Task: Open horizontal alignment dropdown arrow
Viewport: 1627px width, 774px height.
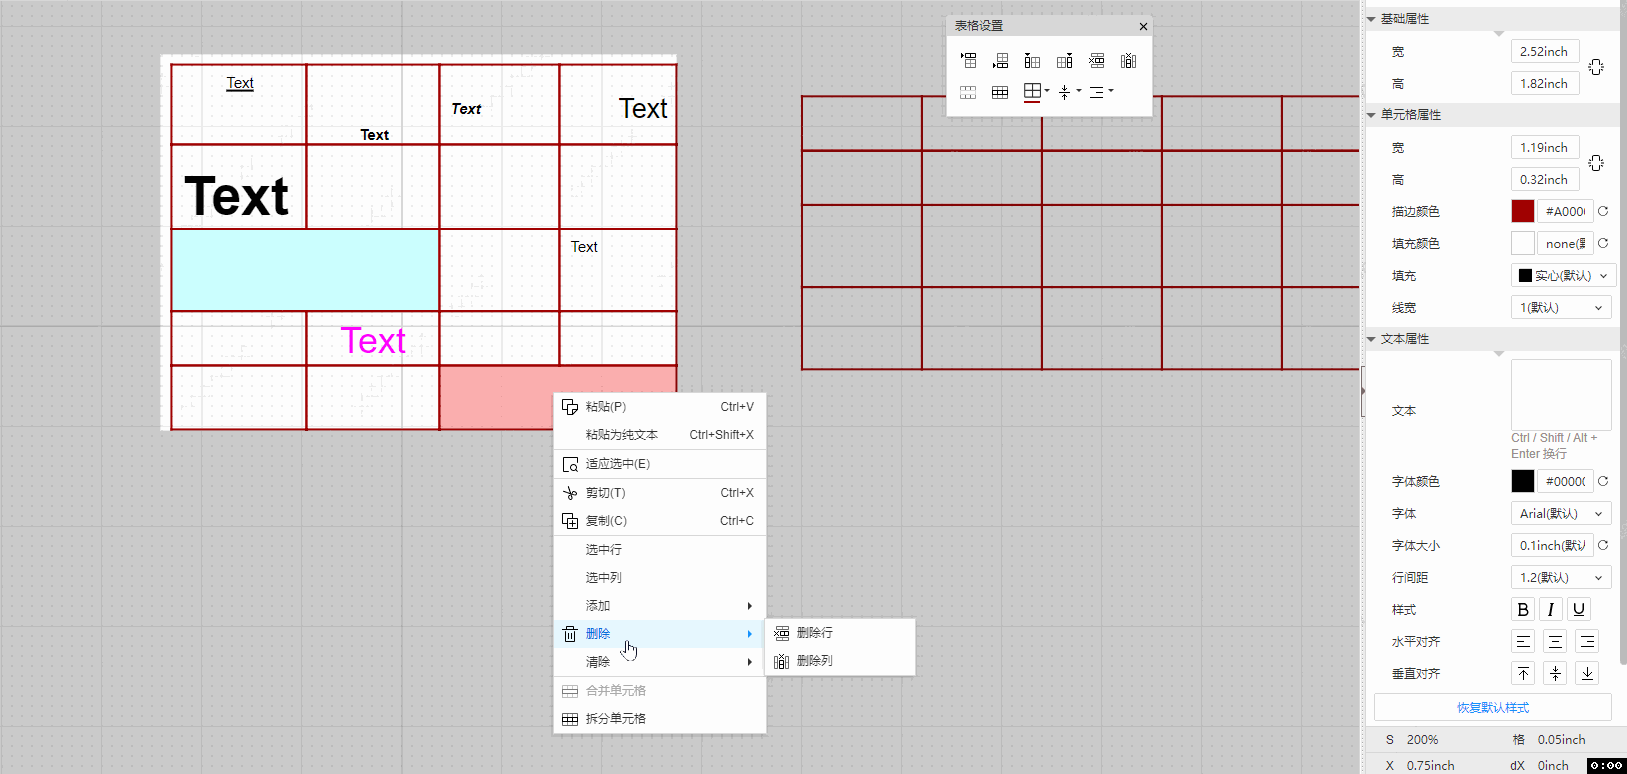Action: (1111, 91)
